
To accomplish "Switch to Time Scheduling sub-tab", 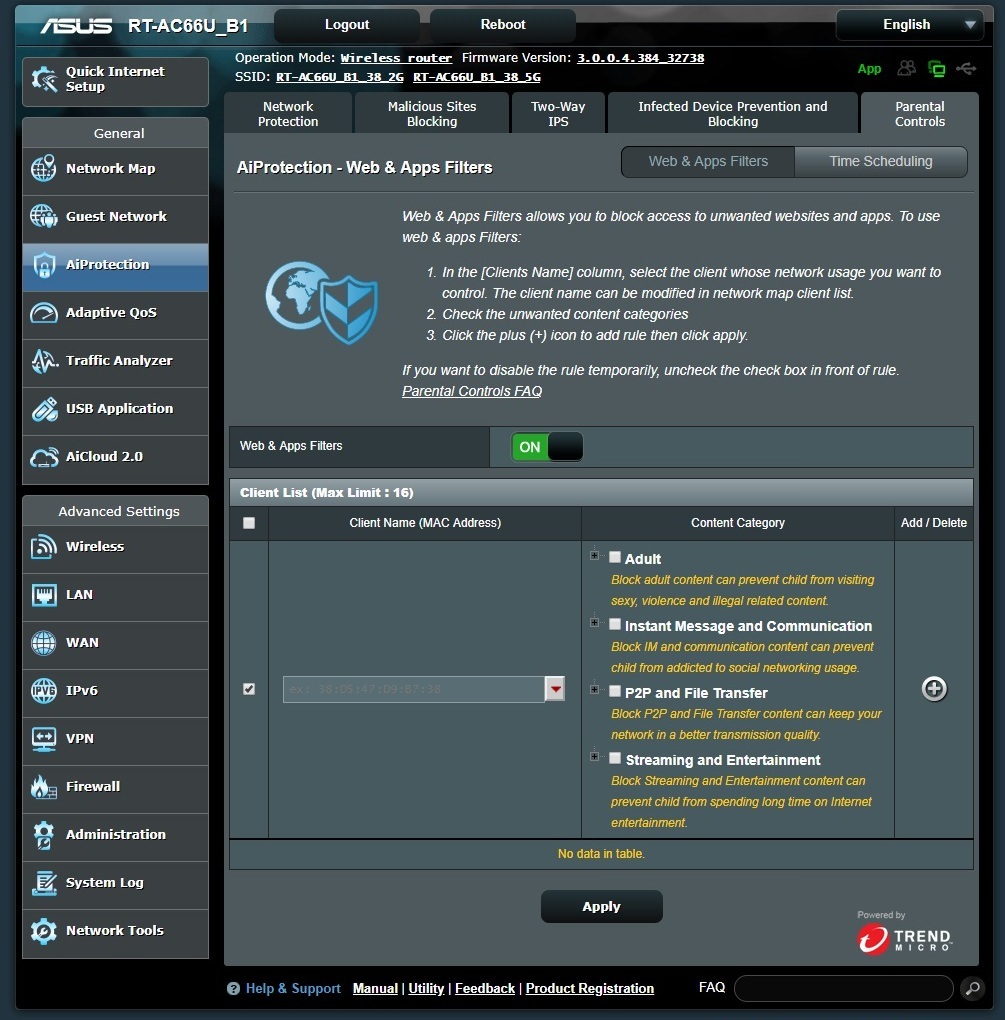I will [x=881, y=161].
